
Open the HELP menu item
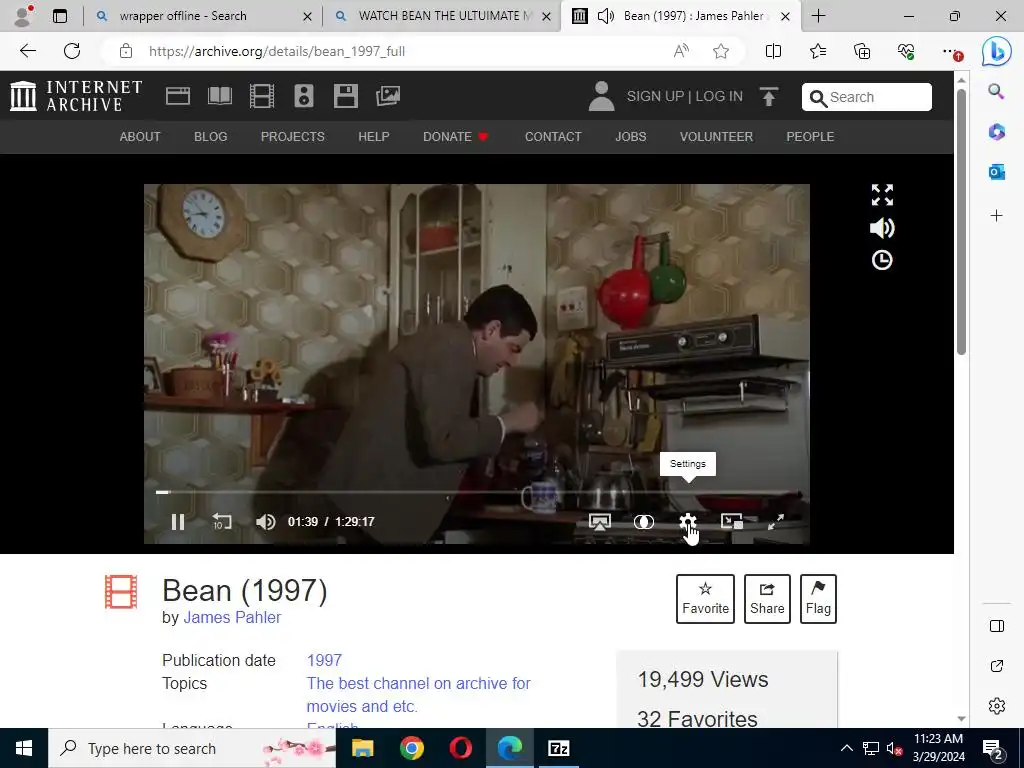(374, 136)
